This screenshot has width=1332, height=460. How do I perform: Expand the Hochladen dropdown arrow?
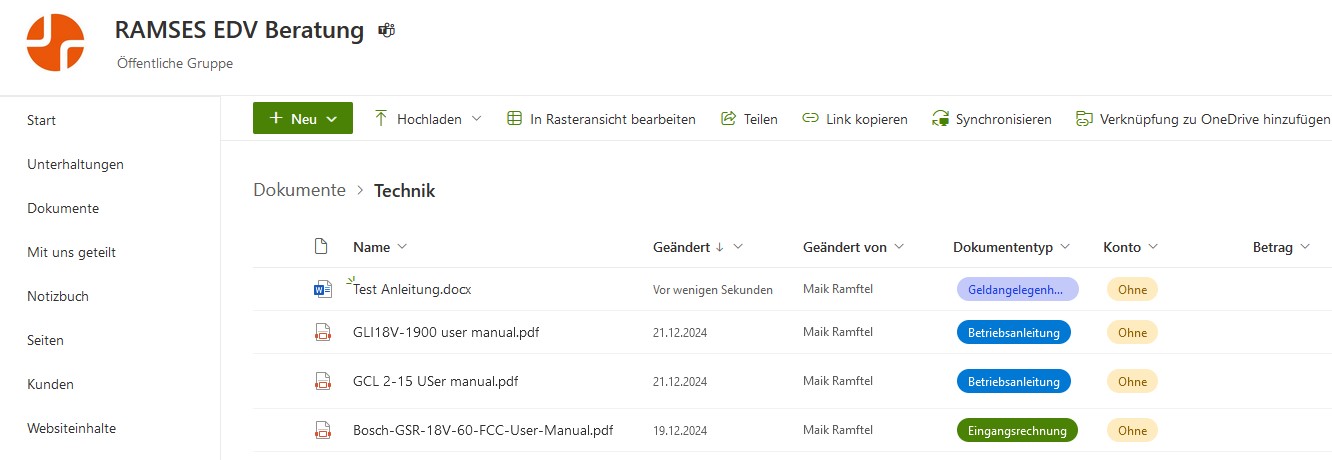pyautogui.click(x=476, y=119)
